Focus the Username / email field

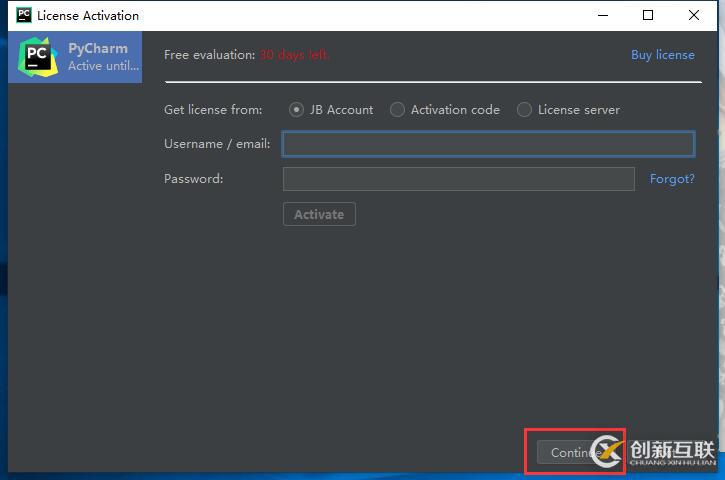coord(488,144)
